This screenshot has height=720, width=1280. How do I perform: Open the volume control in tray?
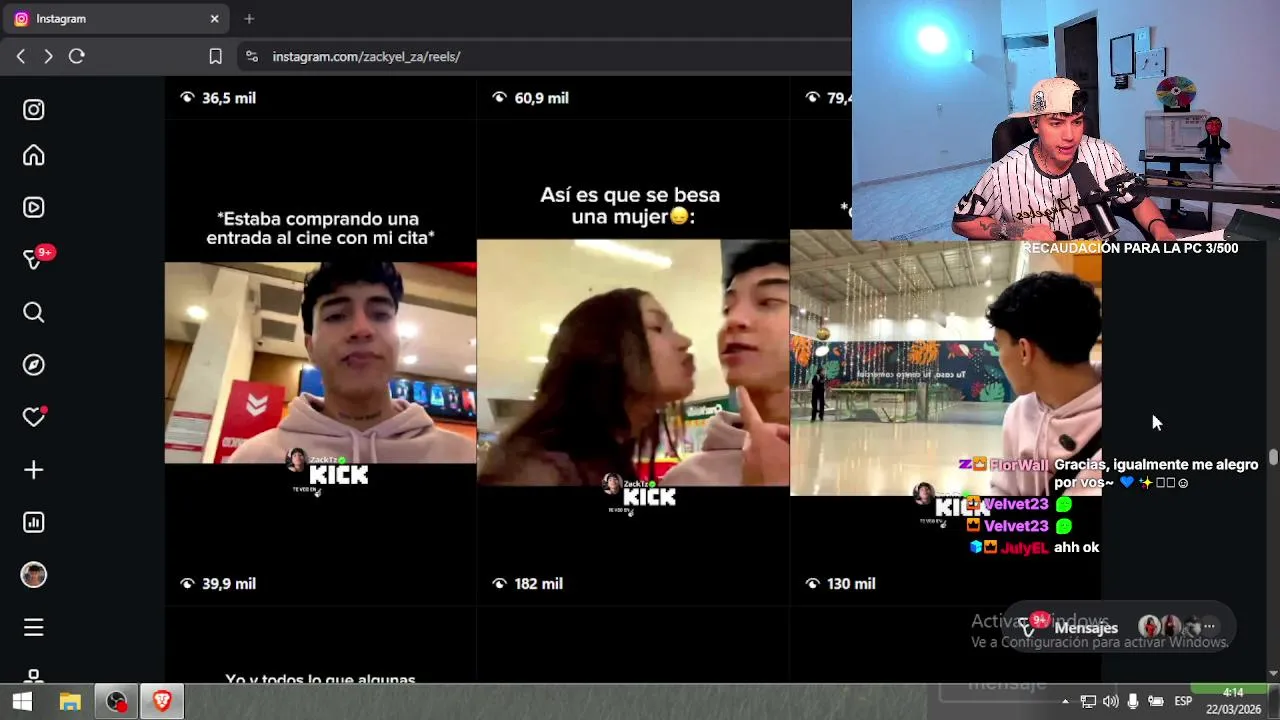[x=1110, y=702]
